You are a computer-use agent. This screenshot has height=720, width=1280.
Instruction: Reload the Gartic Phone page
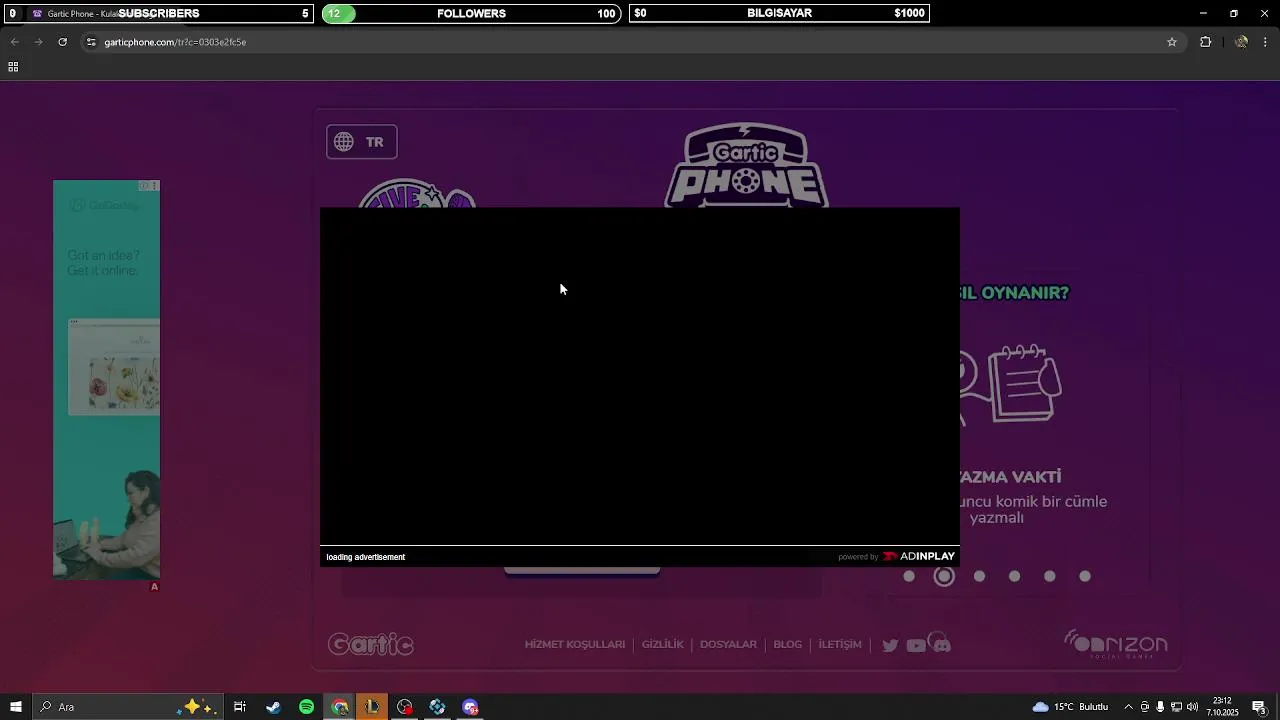click(x=62, y=42)
